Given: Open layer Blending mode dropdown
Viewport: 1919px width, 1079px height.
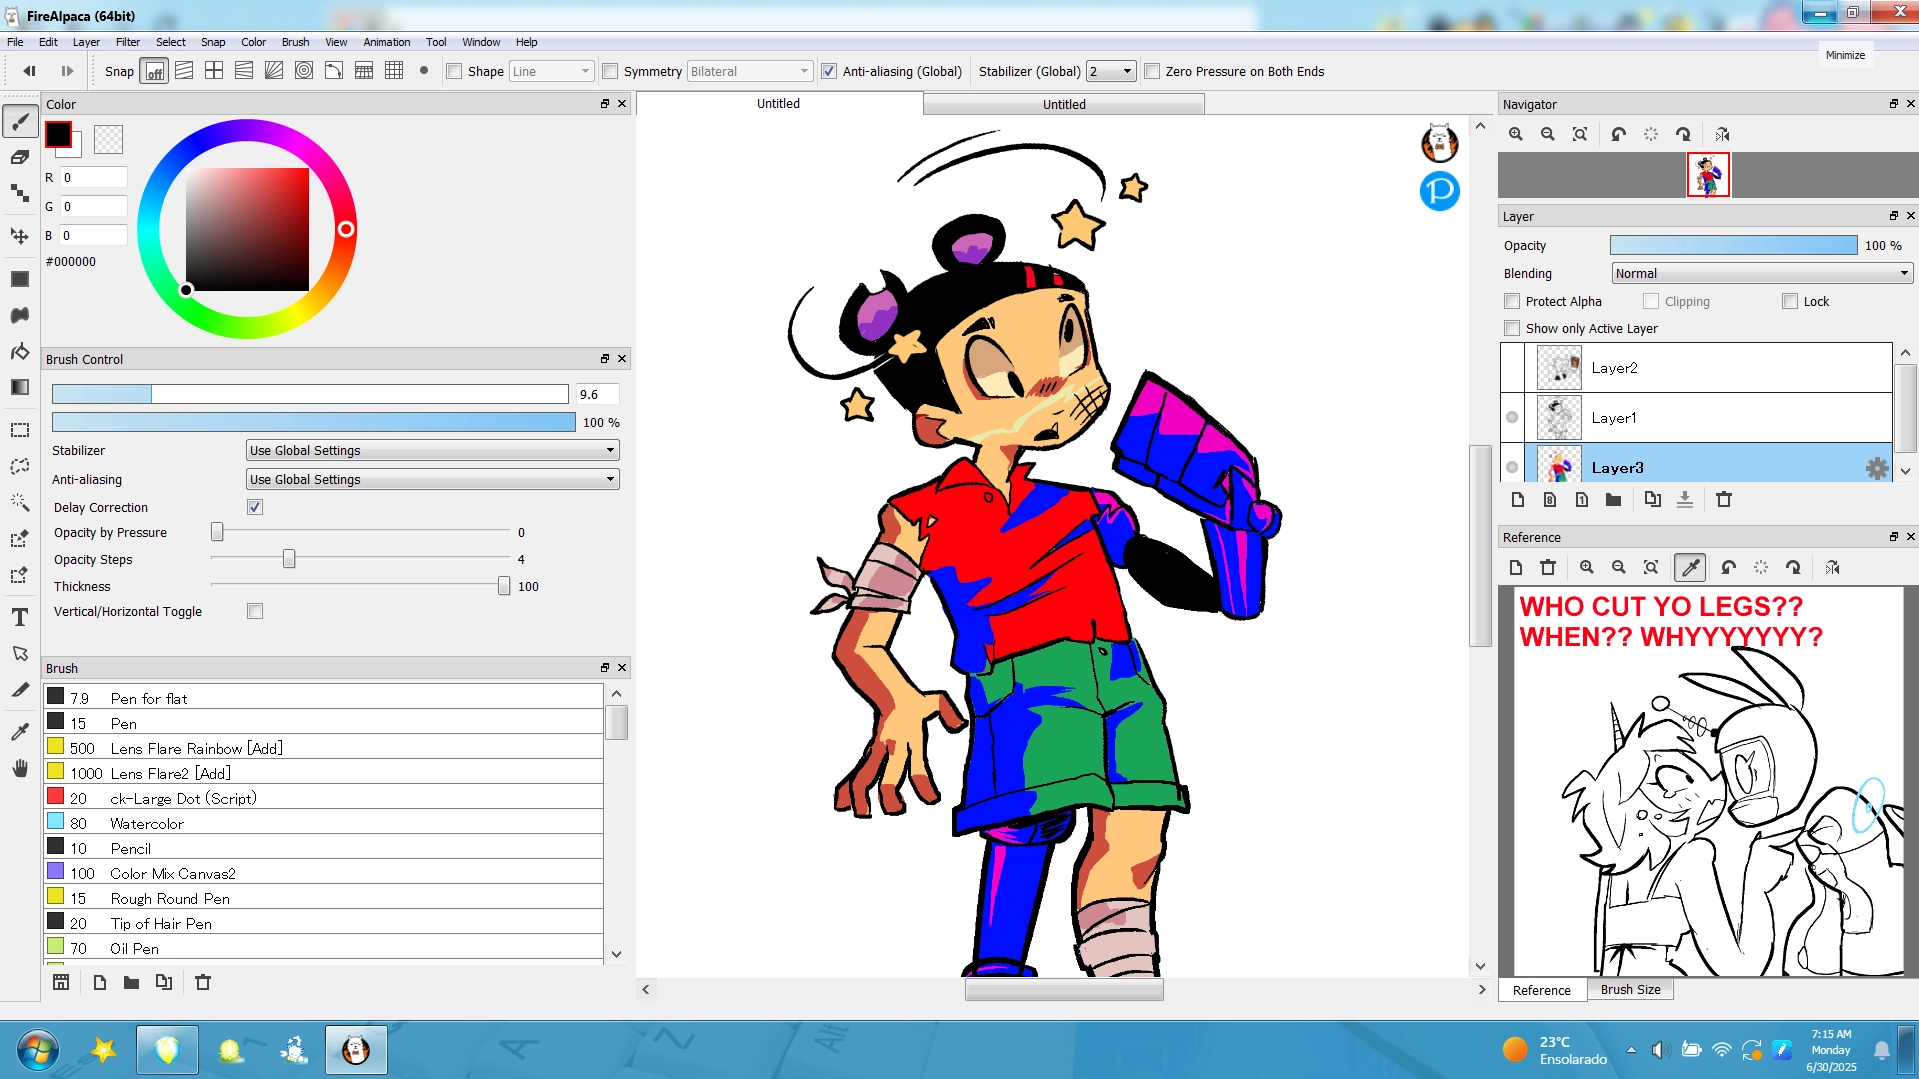Looking at the screenshot, I should (x=1762, y=273).
